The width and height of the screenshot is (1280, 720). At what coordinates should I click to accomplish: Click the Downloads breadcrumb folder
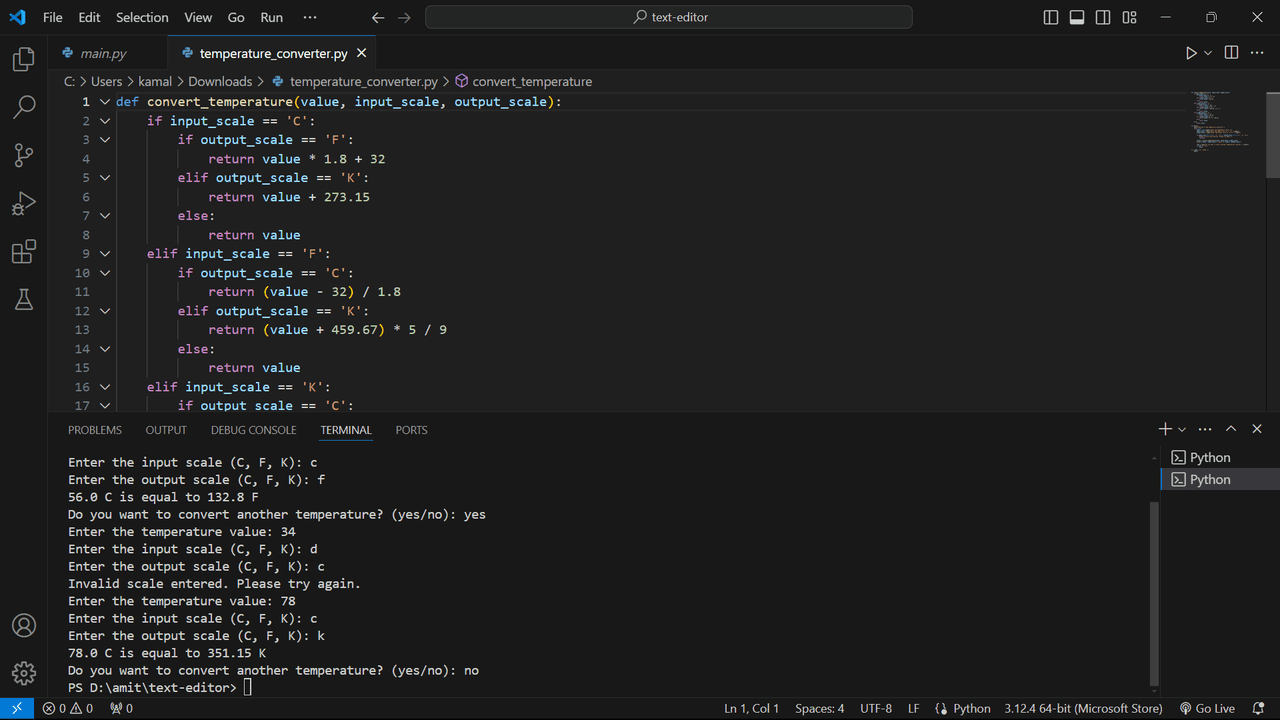(x=220, y=82)
